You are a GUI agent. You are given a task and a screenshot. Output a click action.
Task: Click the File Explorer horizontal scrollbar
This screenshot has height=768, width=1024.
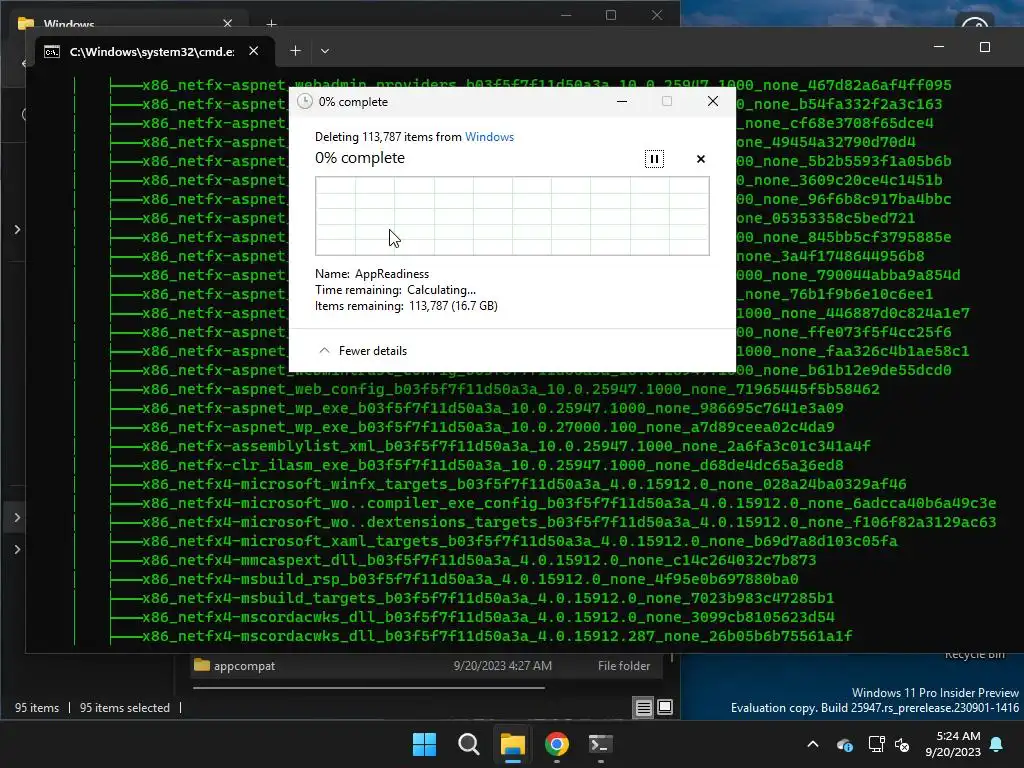[x=369, y=688]
